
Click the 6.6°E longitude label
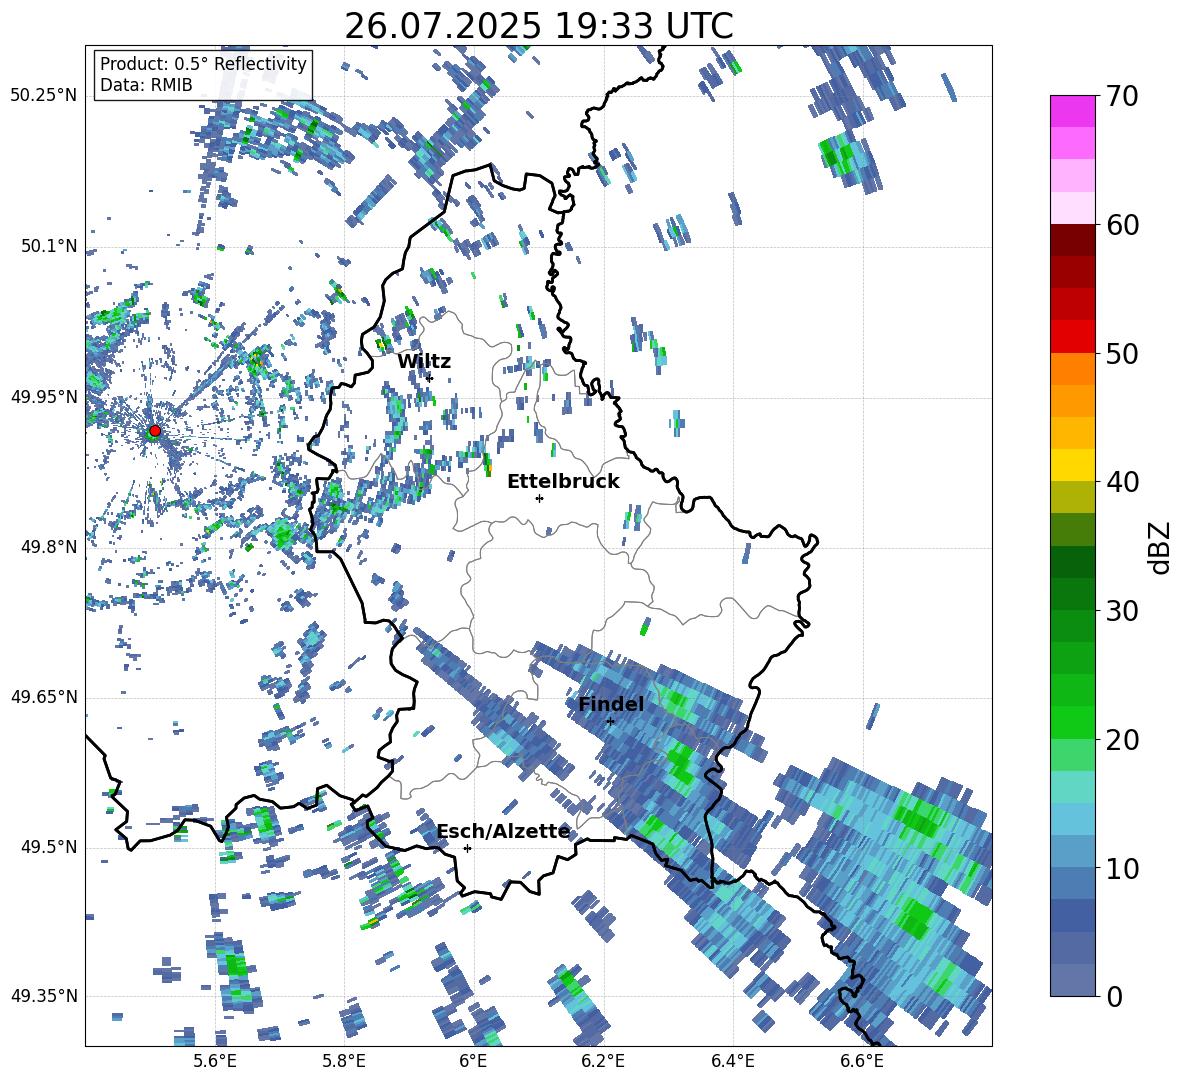click(x=862, y=1061)
